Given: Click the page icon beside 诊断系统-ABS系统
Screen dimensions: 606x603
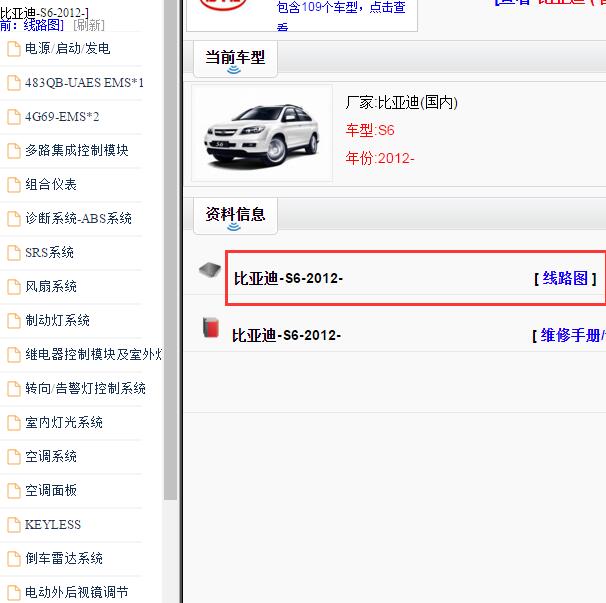Looking at the screenshot, I should (14, 219).
